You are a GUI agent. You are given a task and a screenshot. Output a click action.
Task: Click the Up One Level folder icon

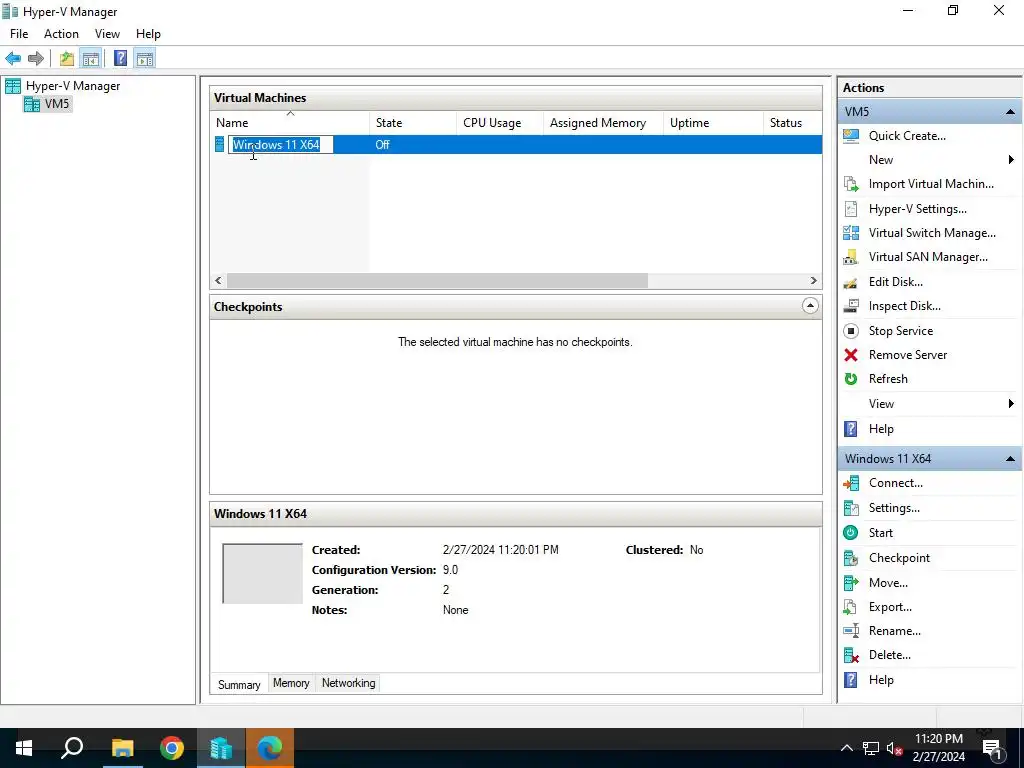(x=67, y=59)
